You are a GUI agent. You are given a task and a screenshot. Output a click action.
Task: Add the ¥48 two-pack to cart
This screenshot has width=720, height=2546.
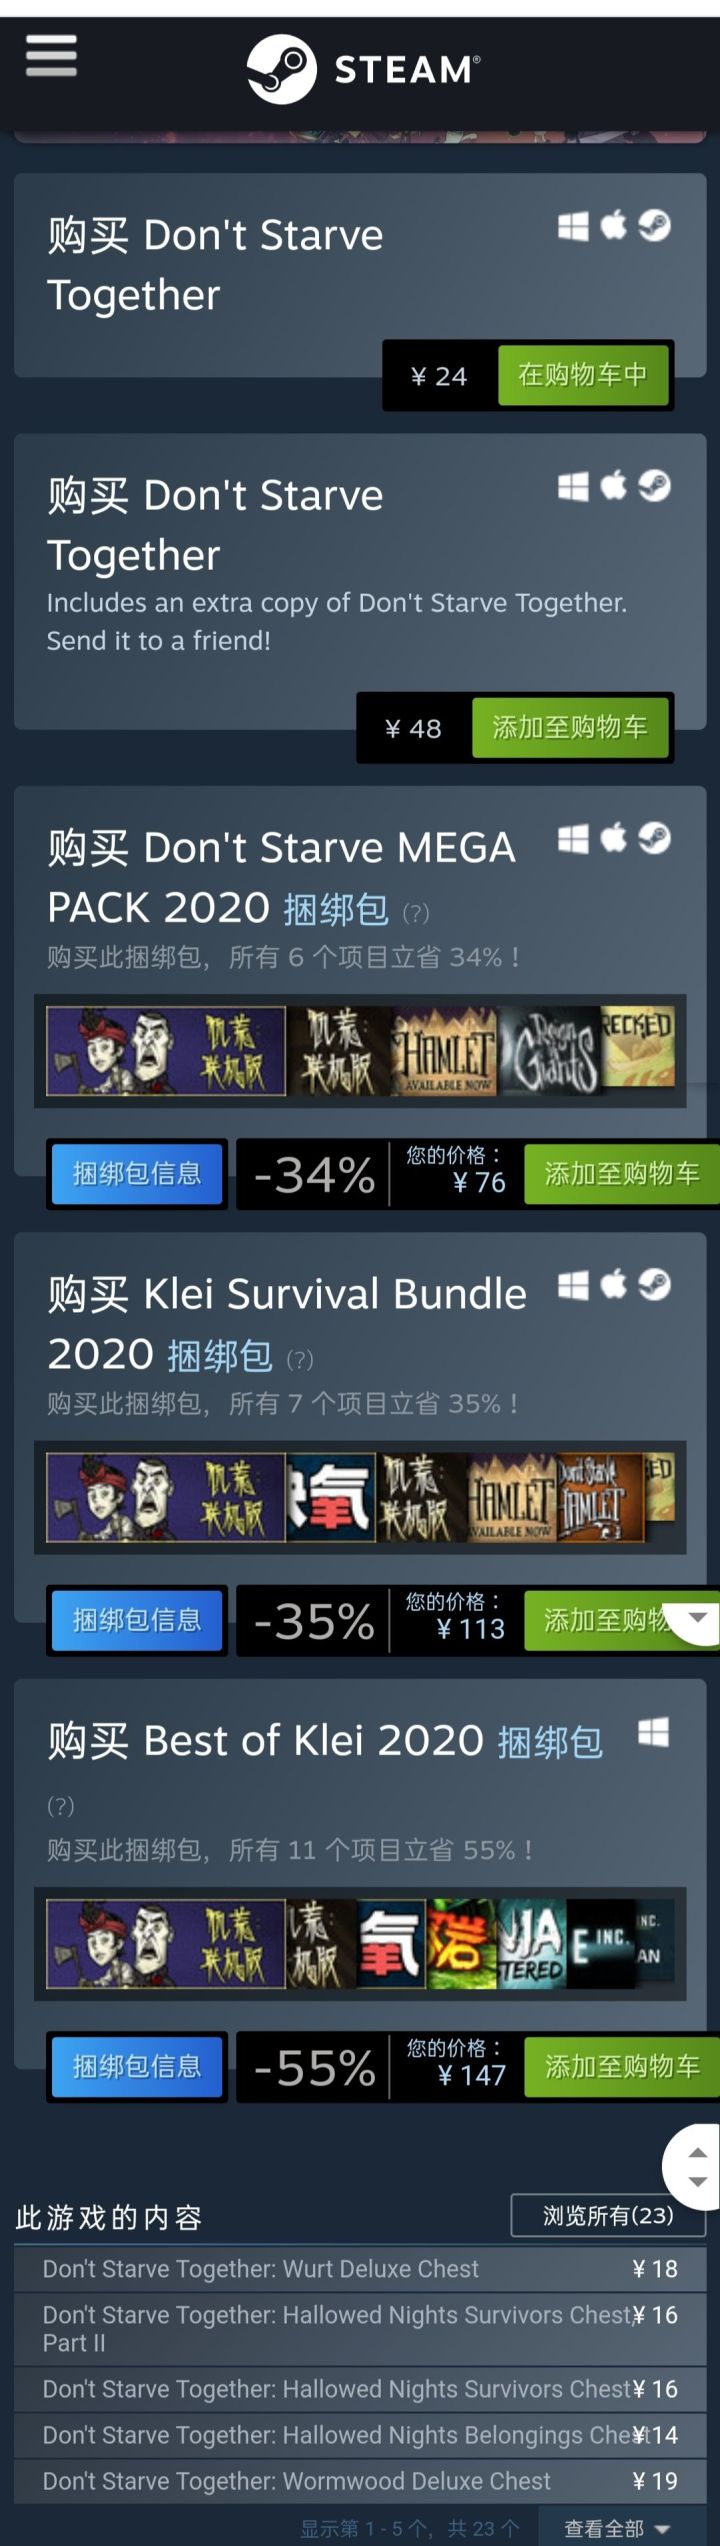coord(570,727)
